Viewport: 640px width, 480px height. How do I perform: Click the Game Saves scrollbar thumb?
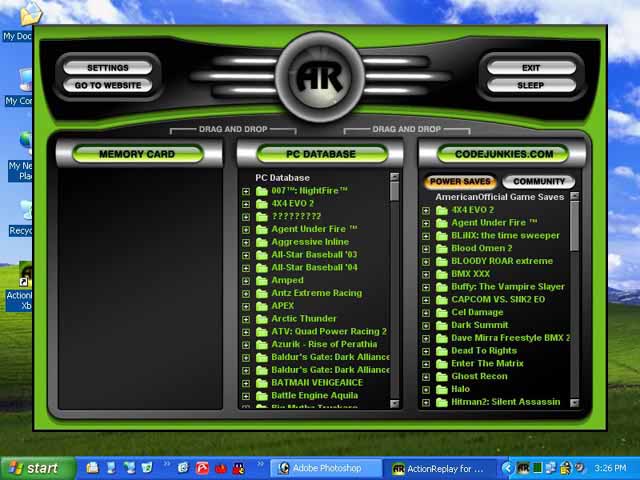point(574,226)
